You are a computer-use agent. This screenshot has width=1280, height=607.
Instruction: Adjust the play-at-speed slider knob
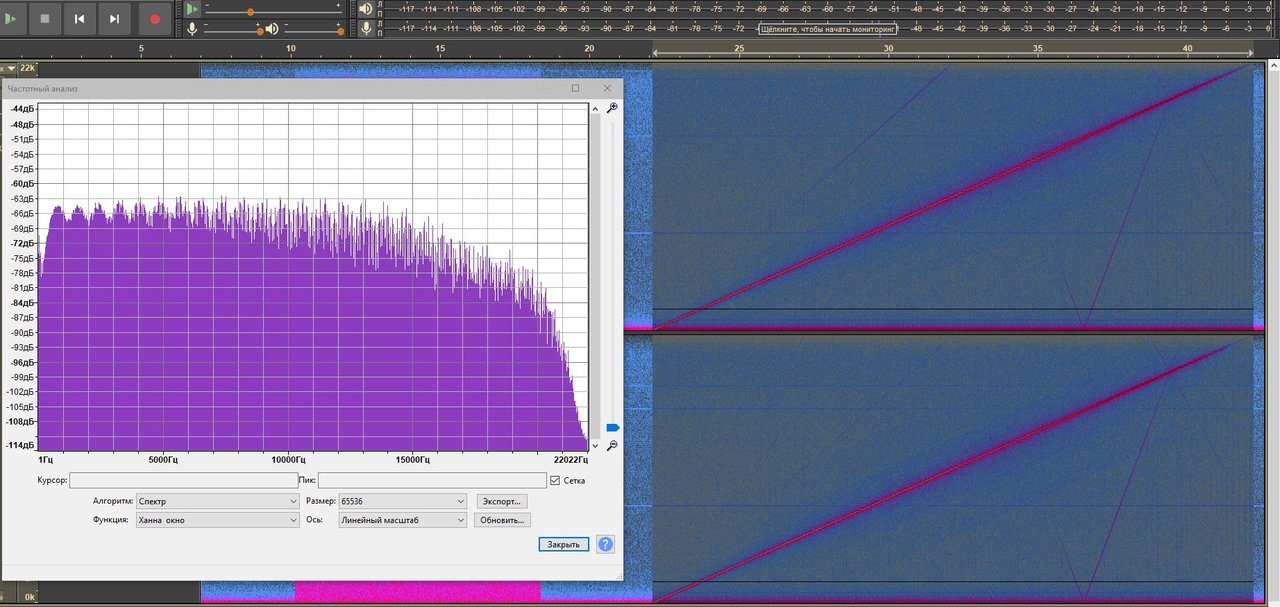(250, 12)
